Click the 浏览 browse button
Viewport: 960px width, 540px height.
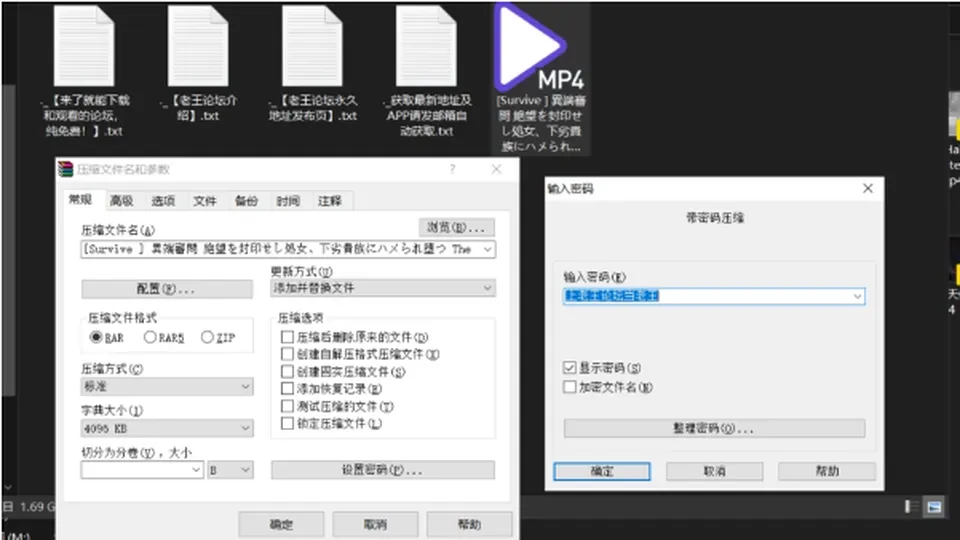457,228
